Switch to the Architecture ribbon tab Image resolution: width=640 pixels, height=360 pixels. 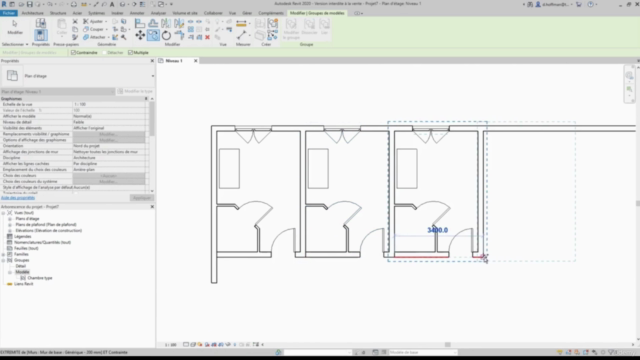[x=32, y=13]
